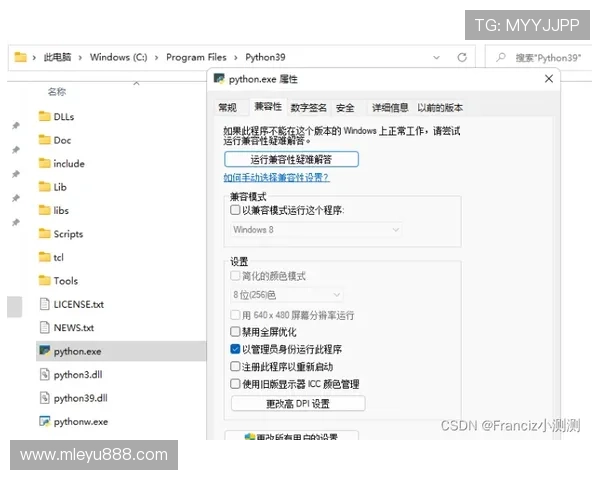Open the 8-bit (256) color dropdown

pos(287,295)
